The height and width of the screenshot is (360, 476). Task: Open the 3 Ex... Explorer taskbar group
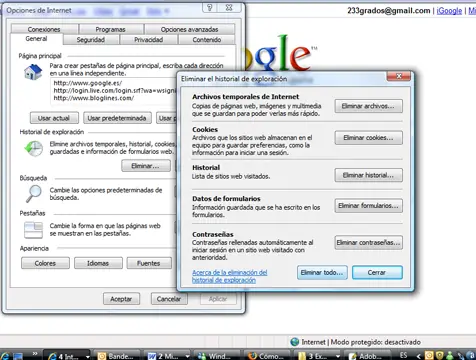click(x=317, y=356)
